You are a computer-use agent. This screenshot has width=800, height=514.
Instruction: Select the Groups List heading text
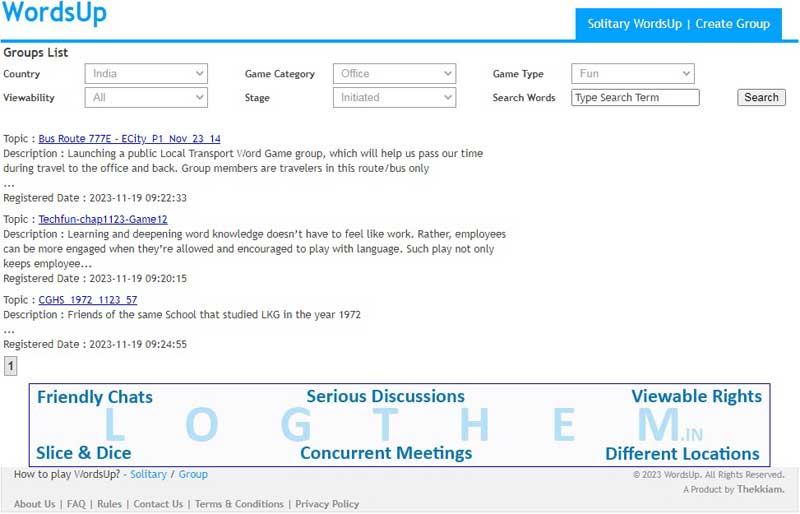(x=36, y=53)
